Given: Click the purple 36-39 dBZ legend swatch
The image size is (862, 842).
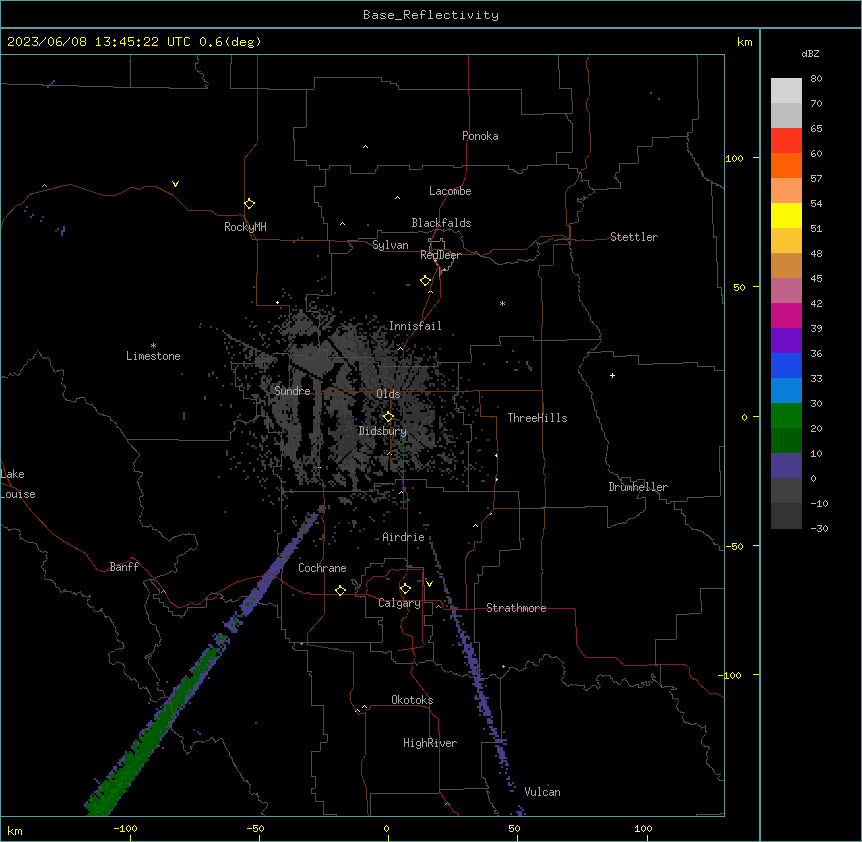Looking at the screenshot, I should [786, 341].
